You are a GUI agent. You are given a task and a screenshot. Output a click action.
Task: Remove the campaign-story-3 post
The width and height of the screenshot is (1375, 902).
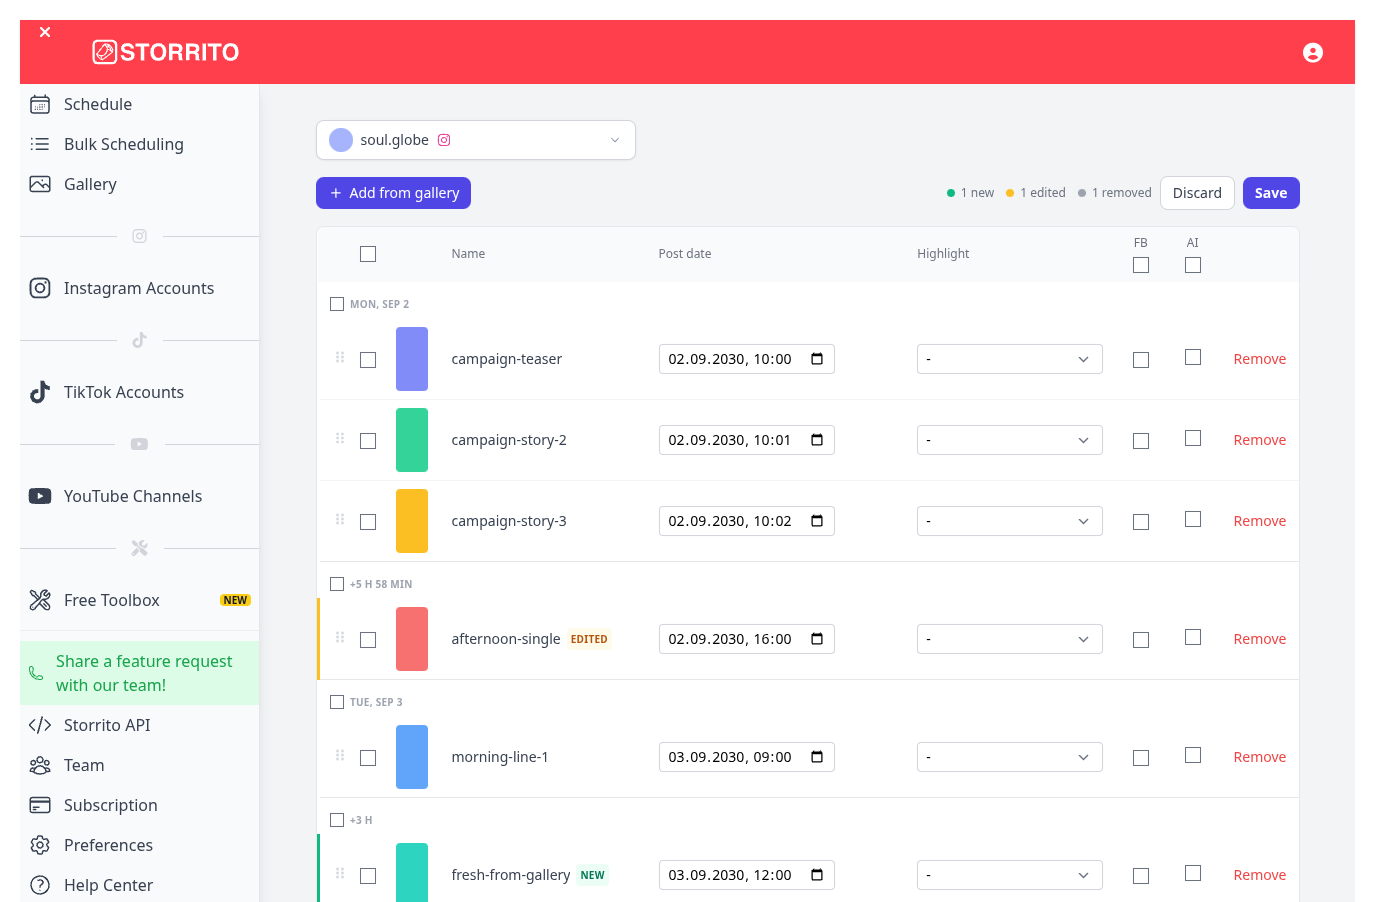[1260, 521]
